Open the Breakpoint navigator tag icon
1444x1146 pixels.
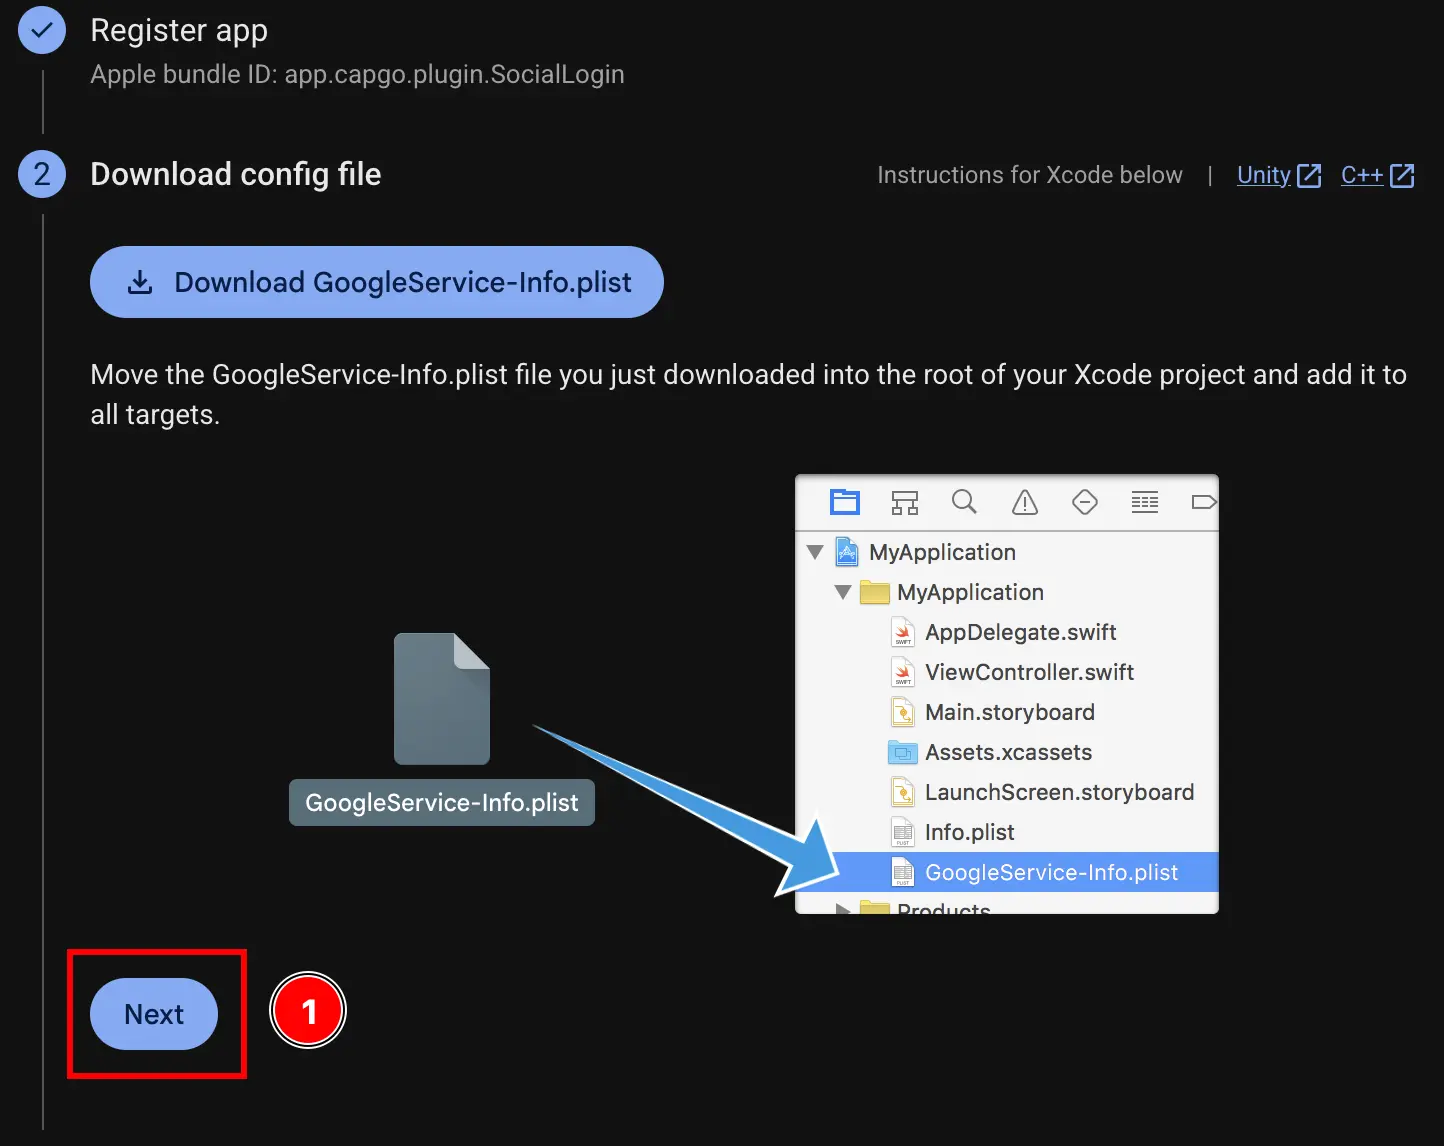[x=1204, y=502]
